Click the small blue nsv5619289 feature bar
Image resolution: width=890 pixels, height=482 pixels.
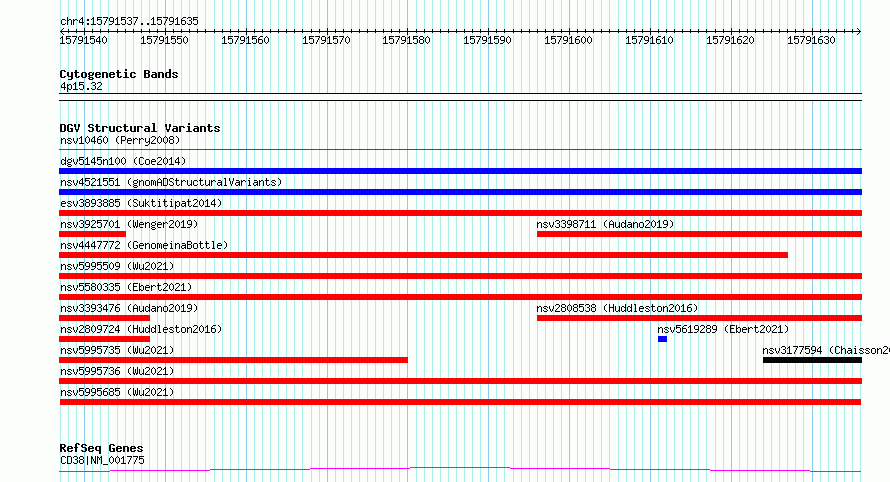[662, 339]
